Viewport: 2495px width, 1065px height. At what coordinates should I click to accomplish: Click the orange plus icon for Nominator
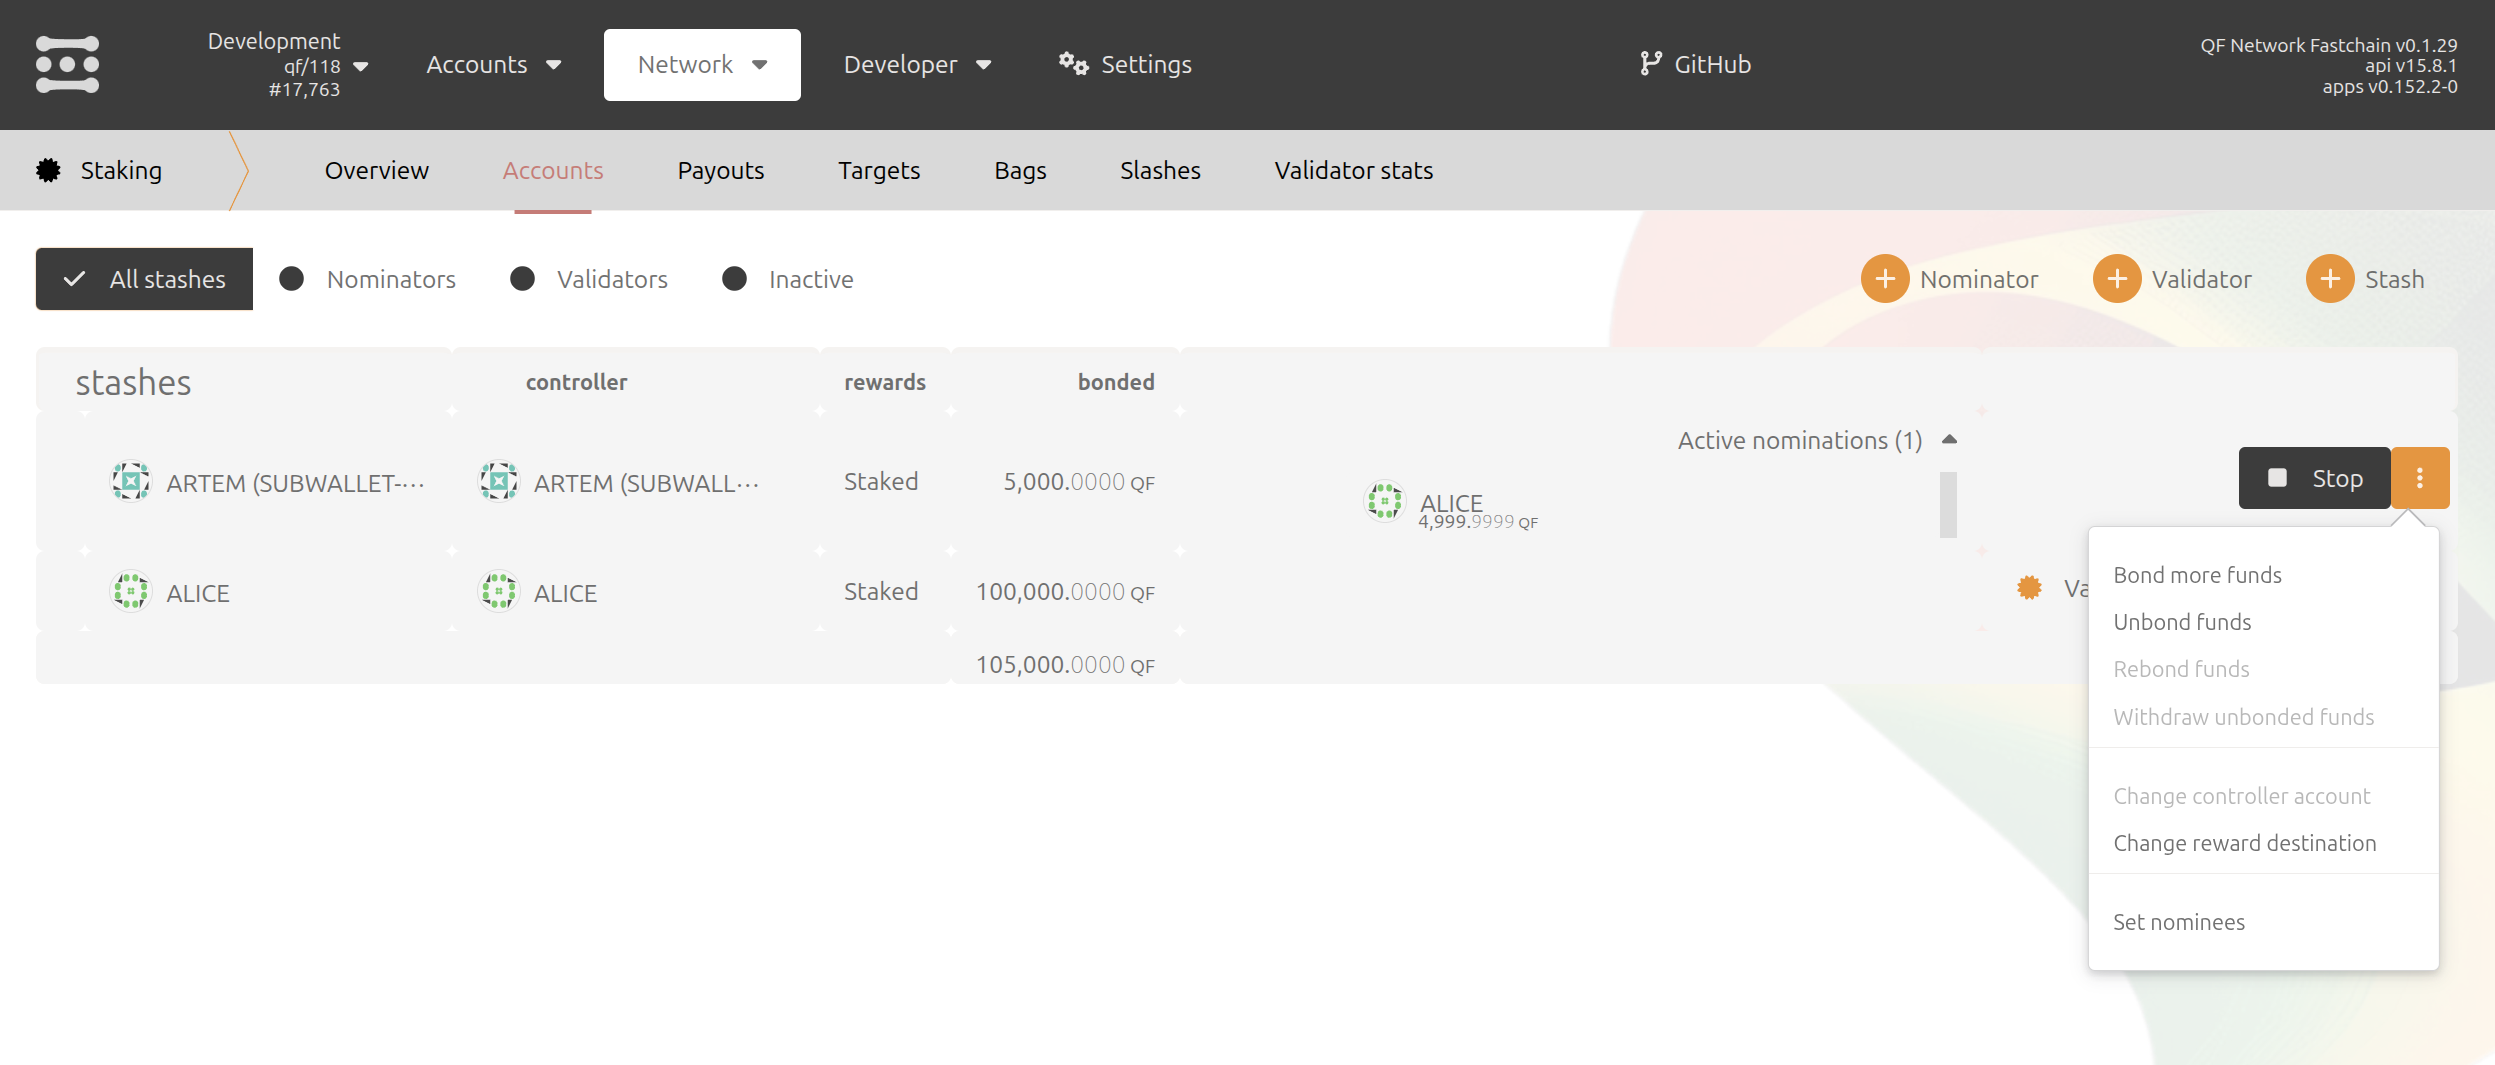(1884, 279)
